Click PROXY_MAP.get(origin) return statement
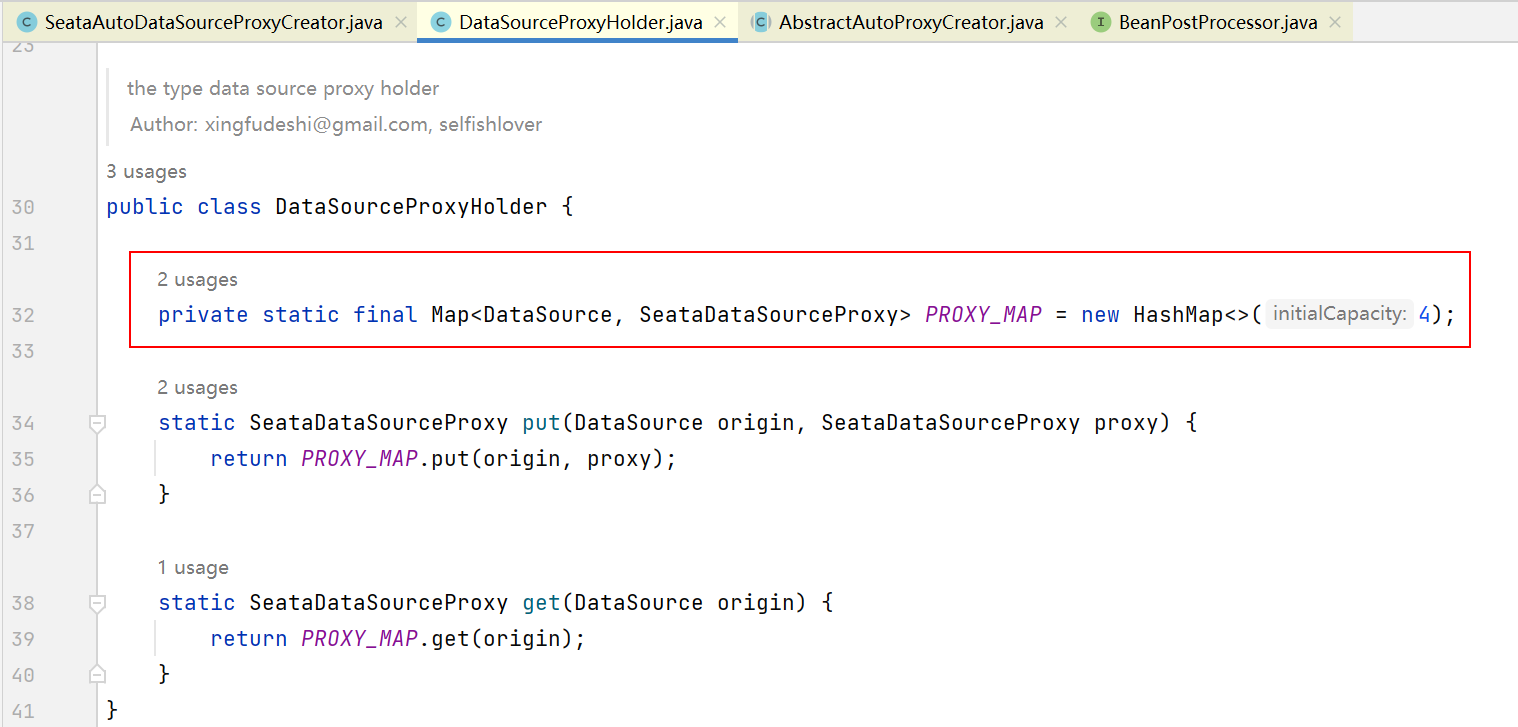The image size is (1518, 727). point(397,639)
